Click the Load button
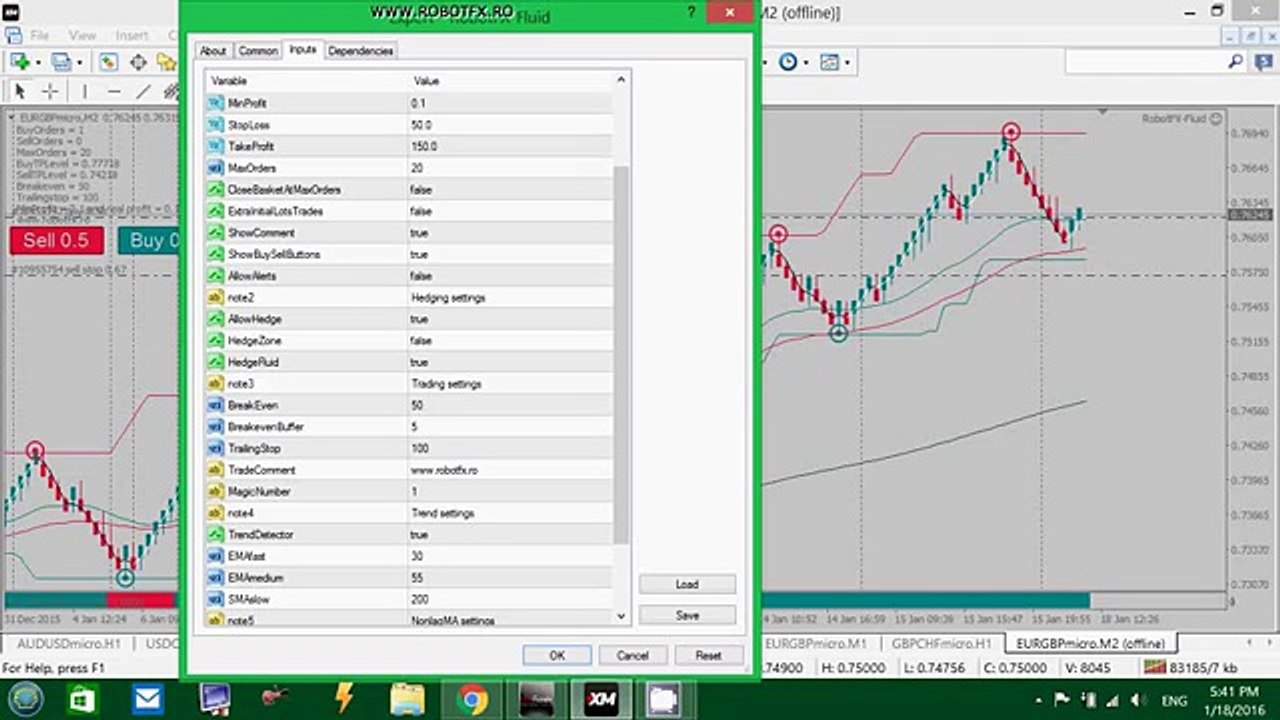 click(x=687, y=584)
